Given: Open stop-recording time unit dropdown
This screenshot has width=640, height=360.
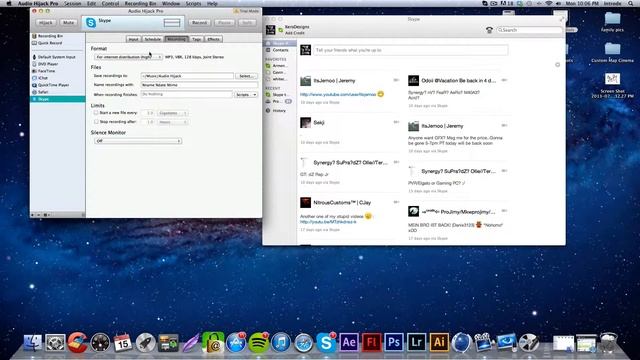Looking at the screenshot, I should (173, 122).
